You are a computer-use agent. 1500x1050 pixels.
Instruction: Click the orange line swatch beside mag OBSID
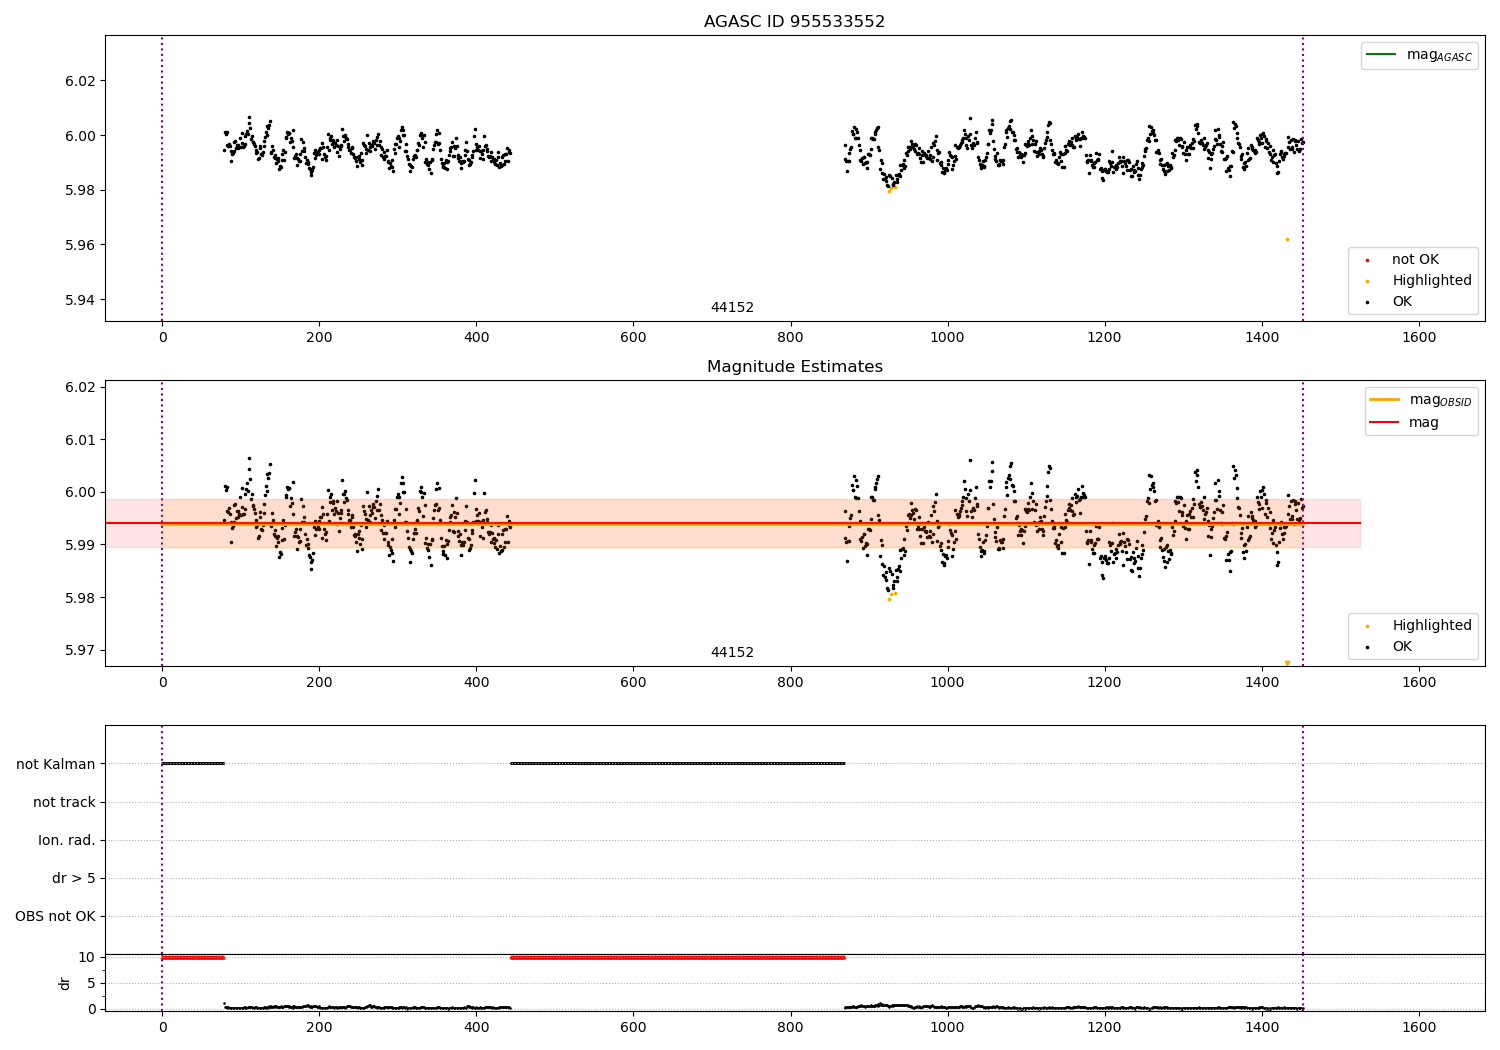click(1385, 400)
